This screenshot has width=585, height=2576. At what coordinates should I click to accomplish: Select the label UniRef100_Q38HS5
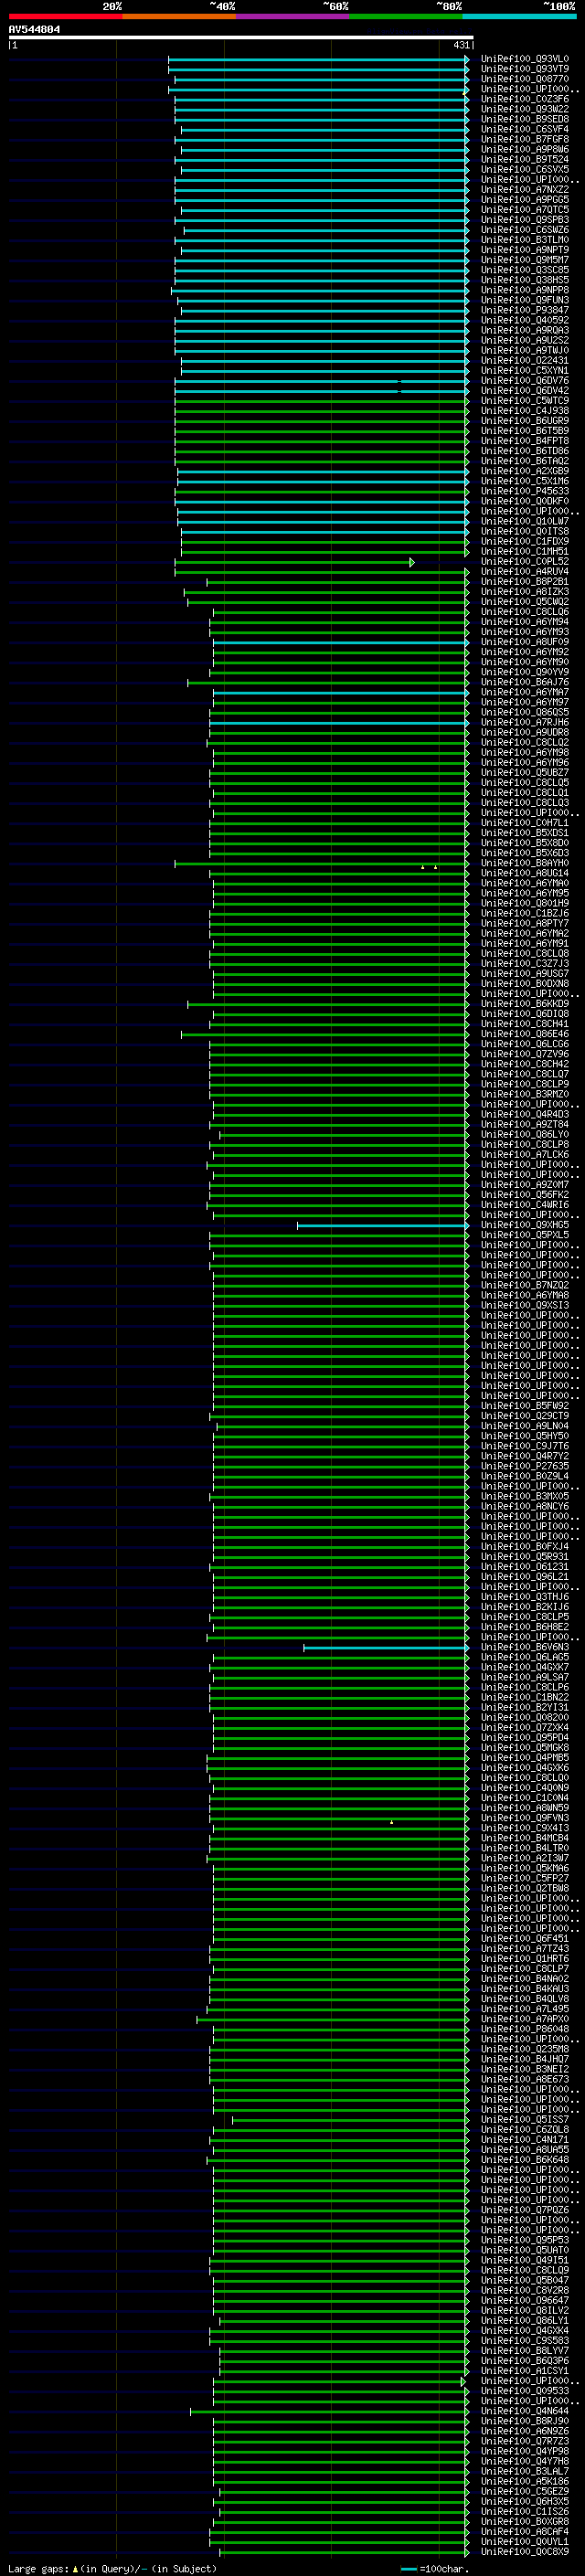pos(524,280)
